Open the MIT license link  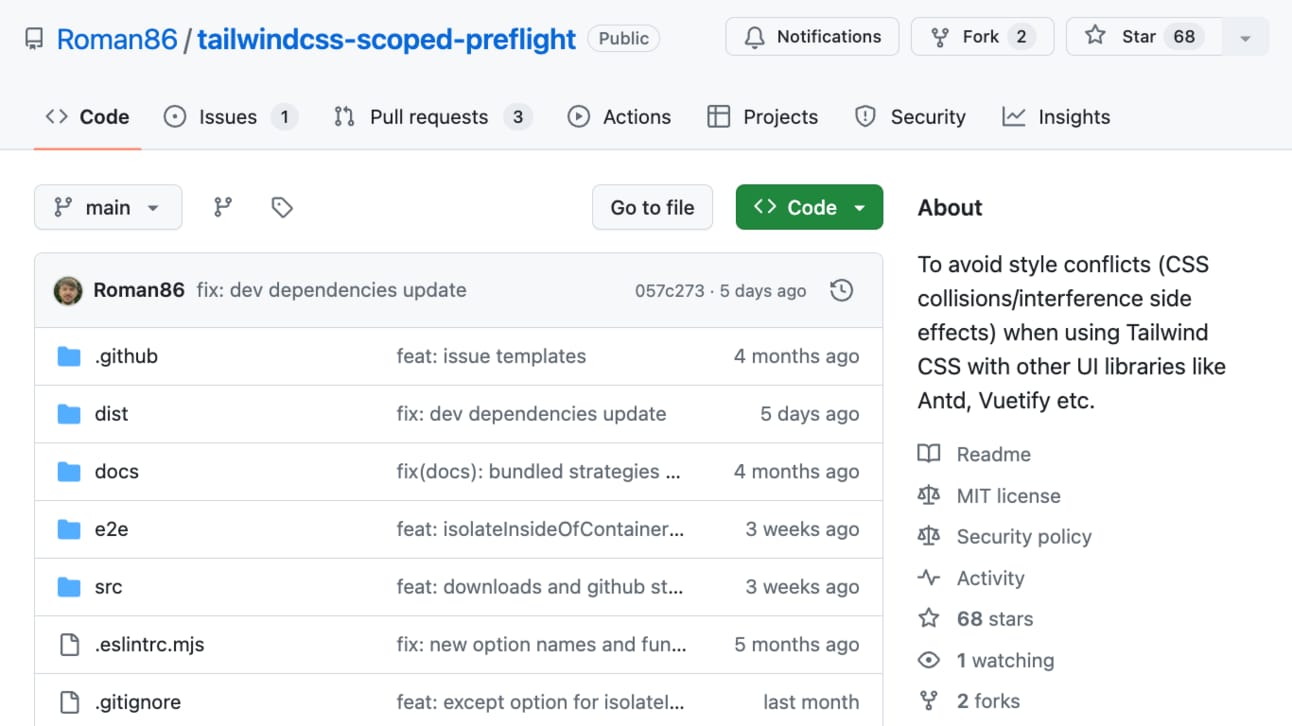(1008, 496)
